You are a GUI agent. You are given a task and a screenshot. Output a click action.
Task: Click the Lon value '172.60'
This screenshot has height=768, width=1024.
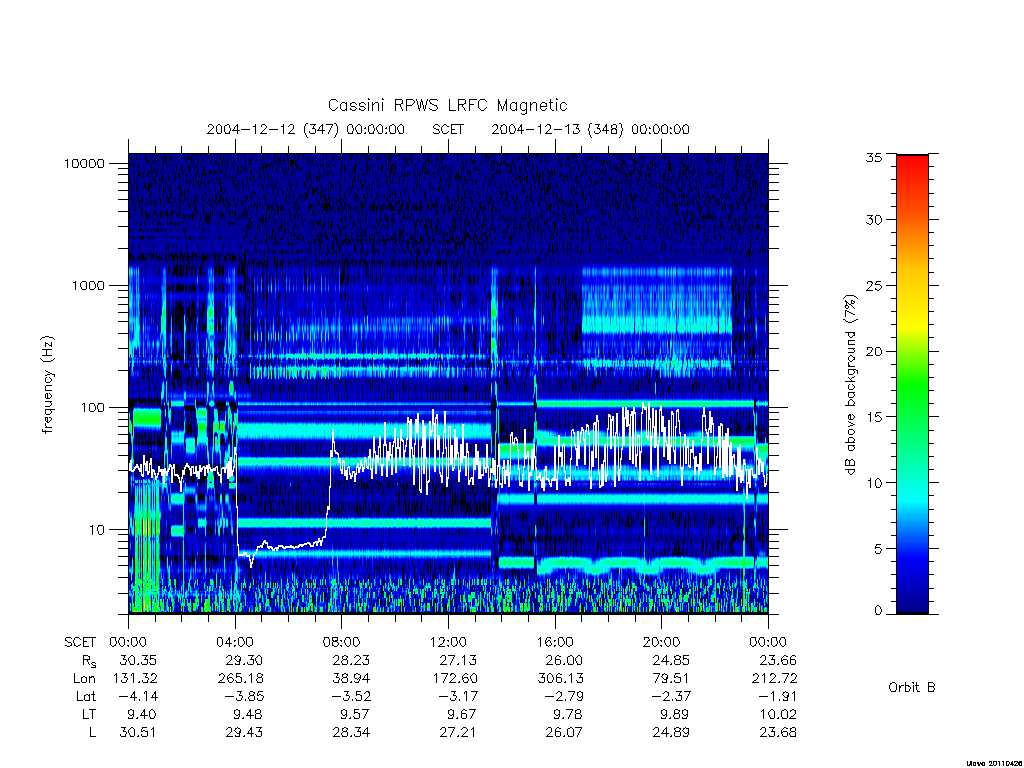pos(455,679)
